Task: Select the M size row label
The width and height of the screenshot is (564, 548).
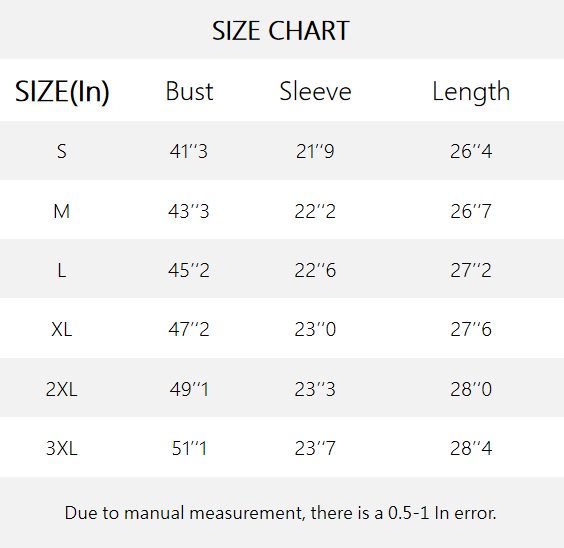Action: pyautogui.click(x=62, y=211)
